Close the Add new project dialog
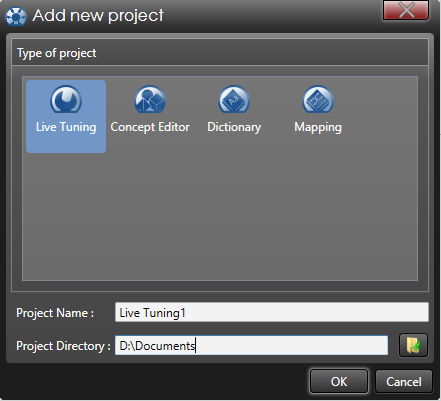This screenshot has width=441, height=401. click(x=406, y=10)
